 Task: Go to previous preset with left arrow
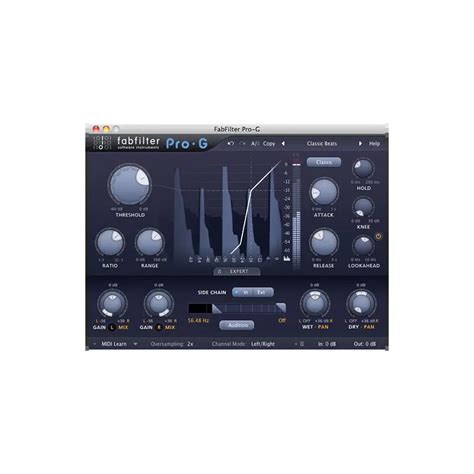pyautogui.click(x=283, y=143)
